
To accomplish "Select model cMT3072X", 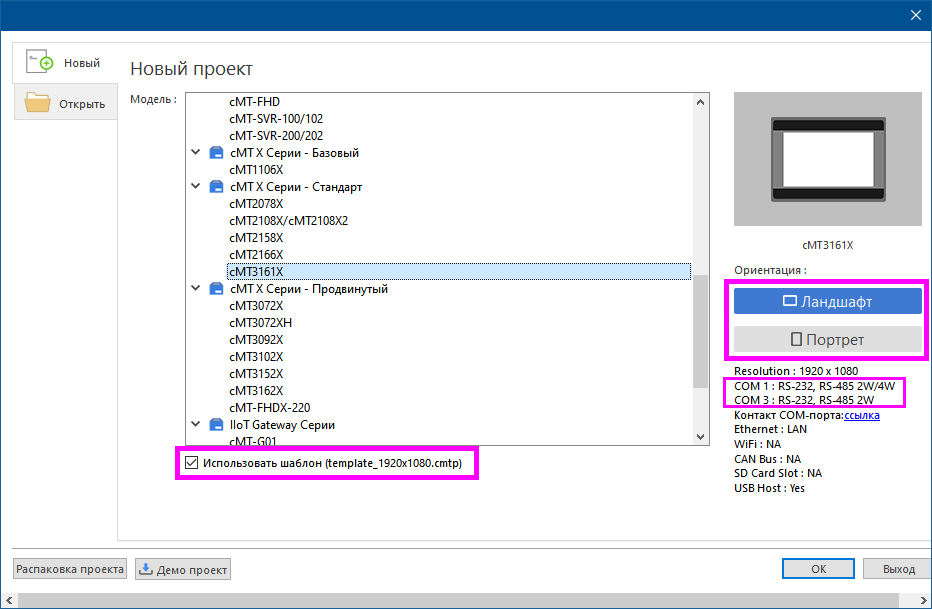I will [256, 306].
